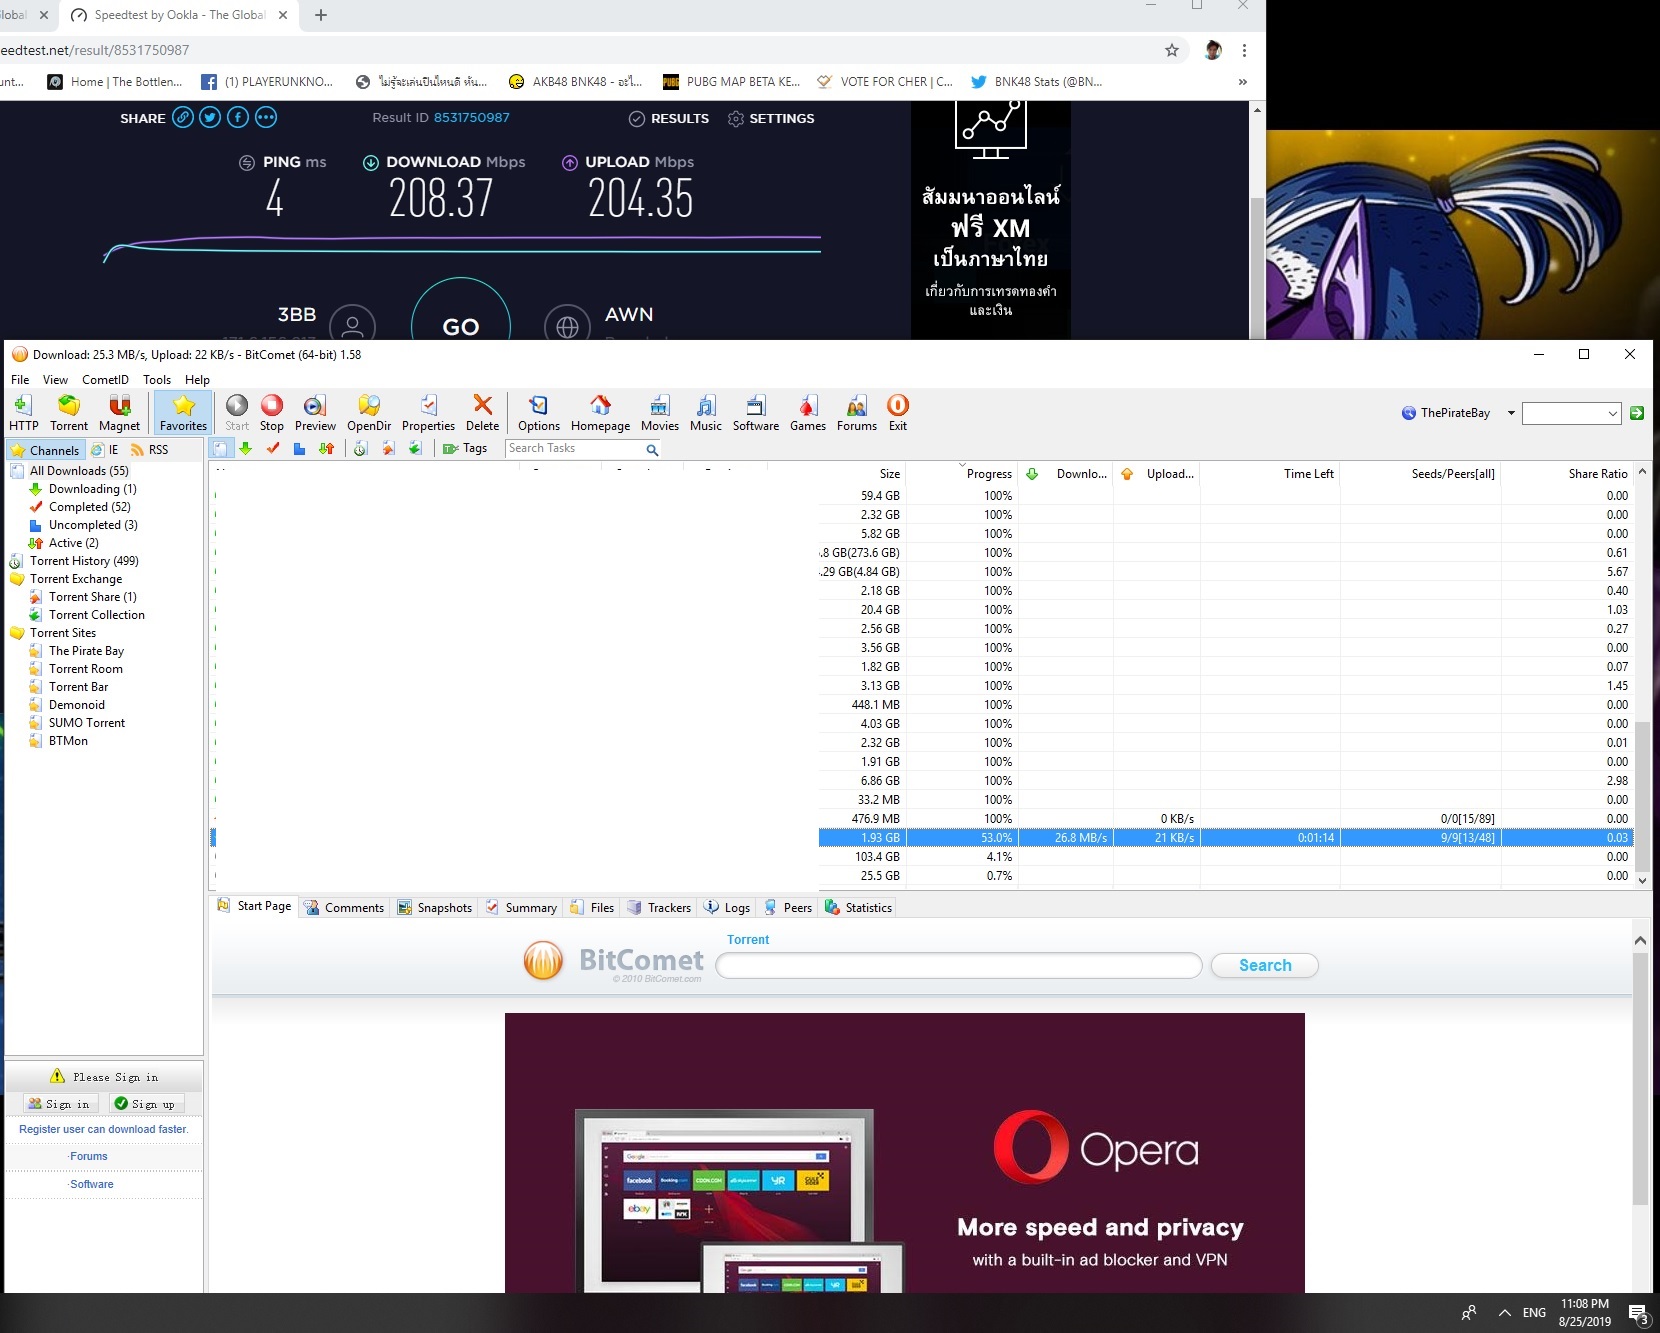Filter tasks by active up-down arrows
Image resolution: width=1660 pixels, height=1333 pixels.
[326, 449]
